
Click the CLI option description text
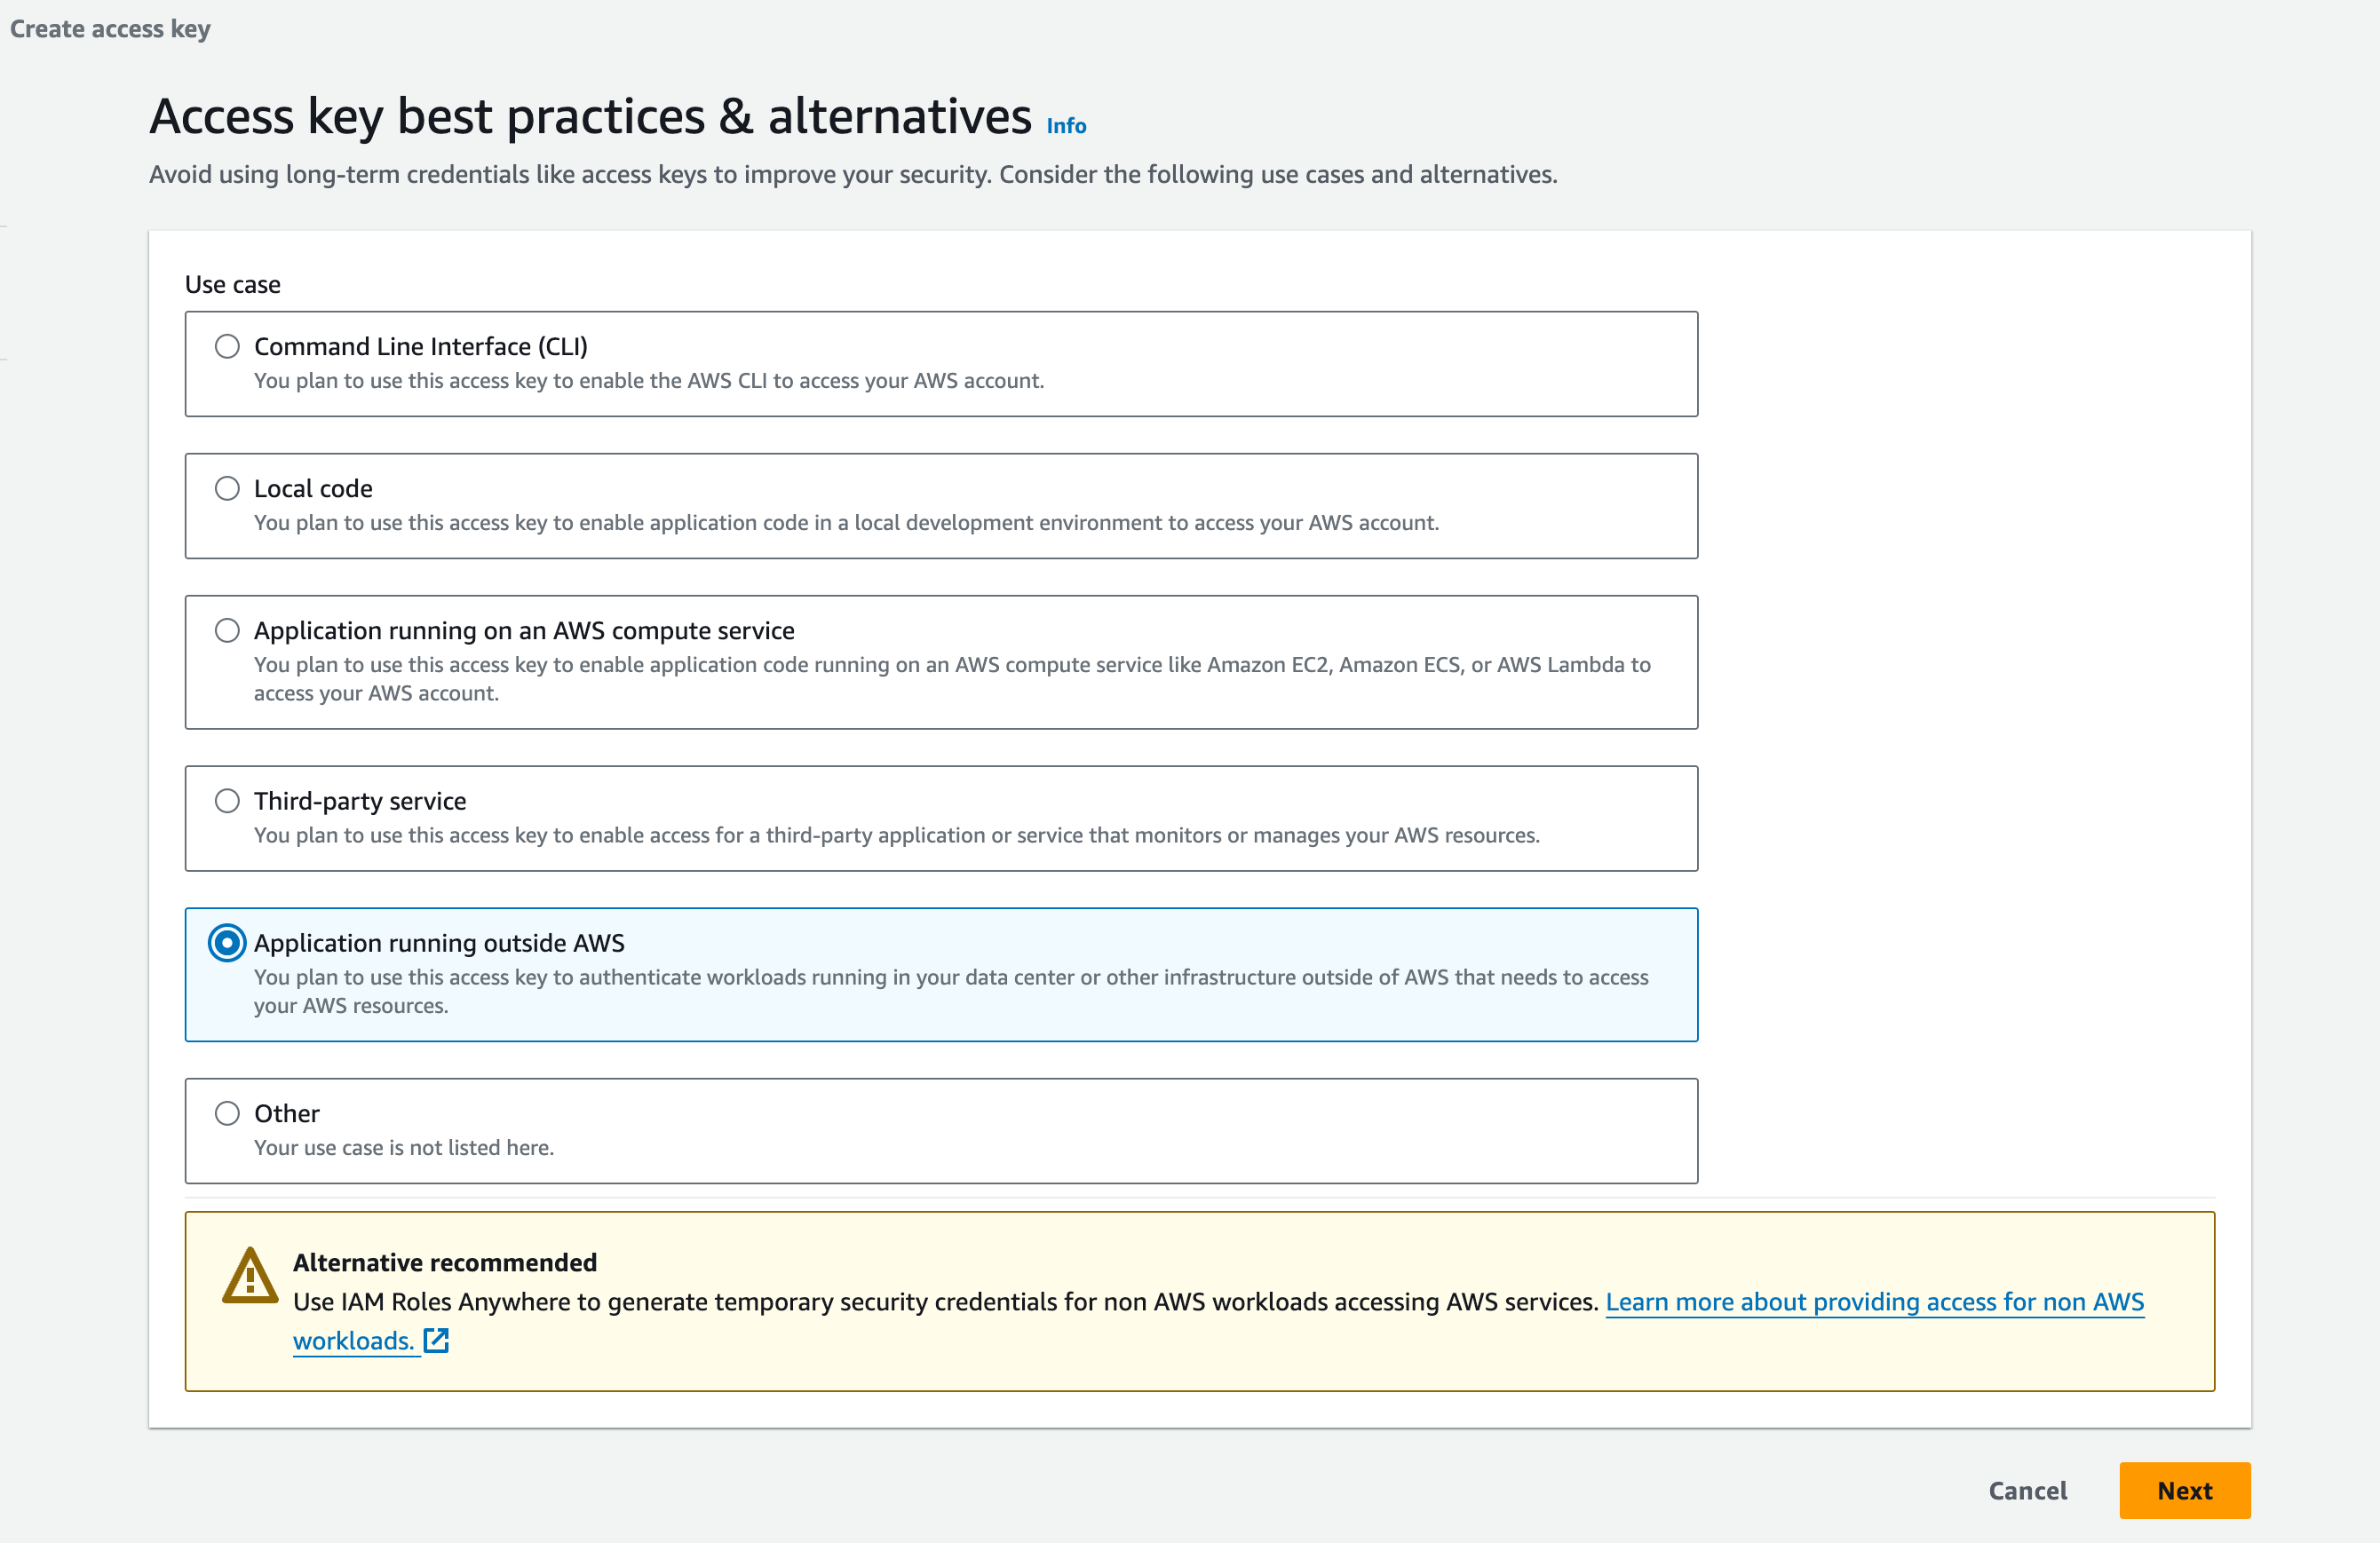pyautogui.click(x=648, y=381)
